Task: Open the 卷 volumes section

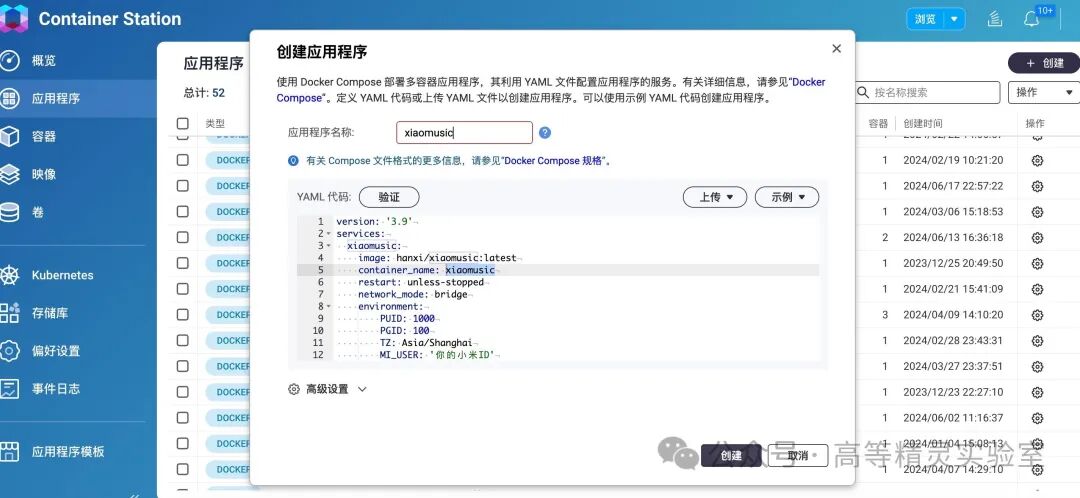Action: [x=38, y=212]
